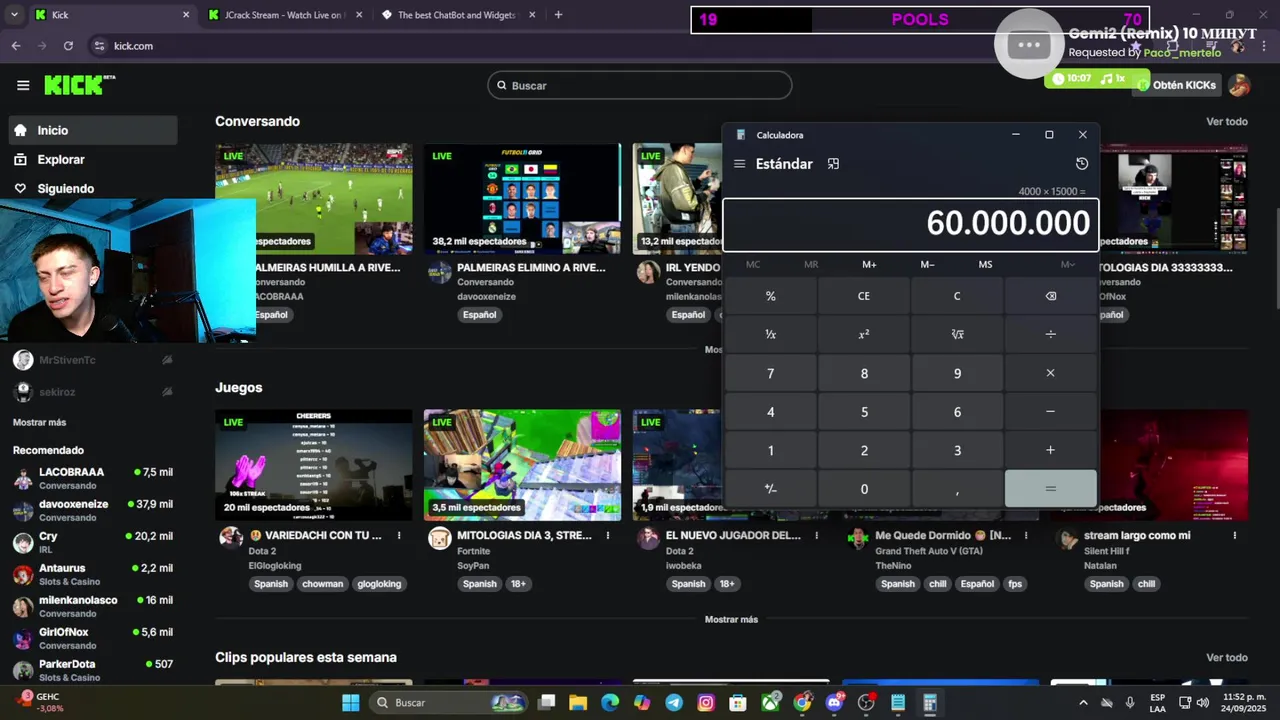Screen dimensions: 1280x720
Task: Open Telegram from the taskbar
Action: pos(674,703)
